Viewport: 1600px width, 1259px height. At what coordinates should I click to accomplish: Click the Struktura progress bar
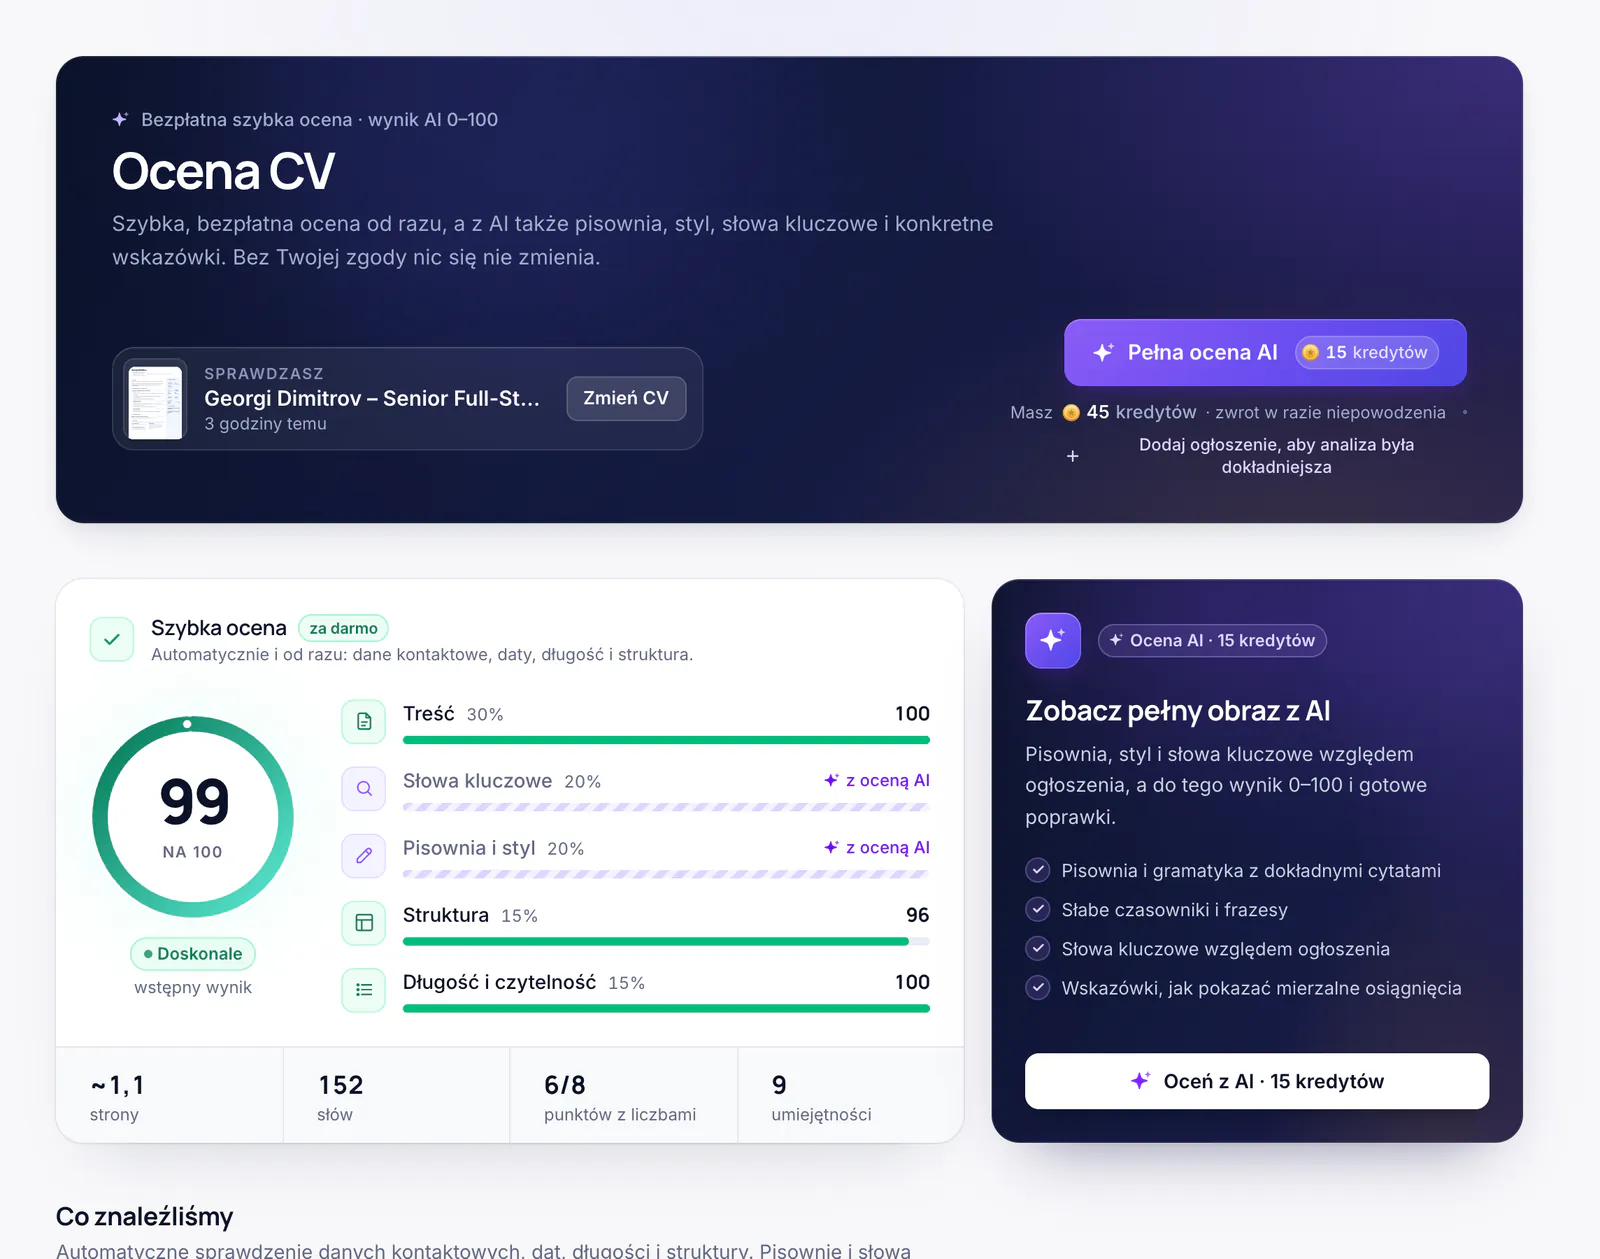(666, 941)
